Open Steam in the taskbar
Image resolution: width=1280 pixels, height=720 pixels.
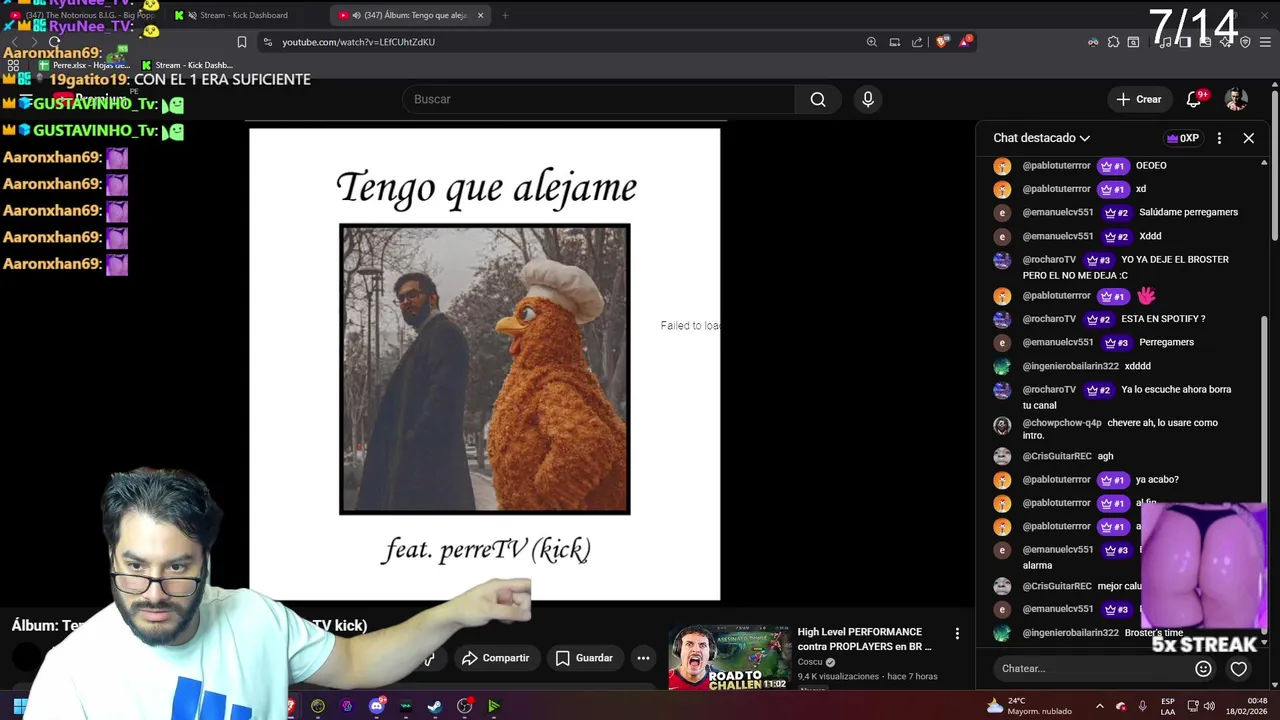point(435,706)
